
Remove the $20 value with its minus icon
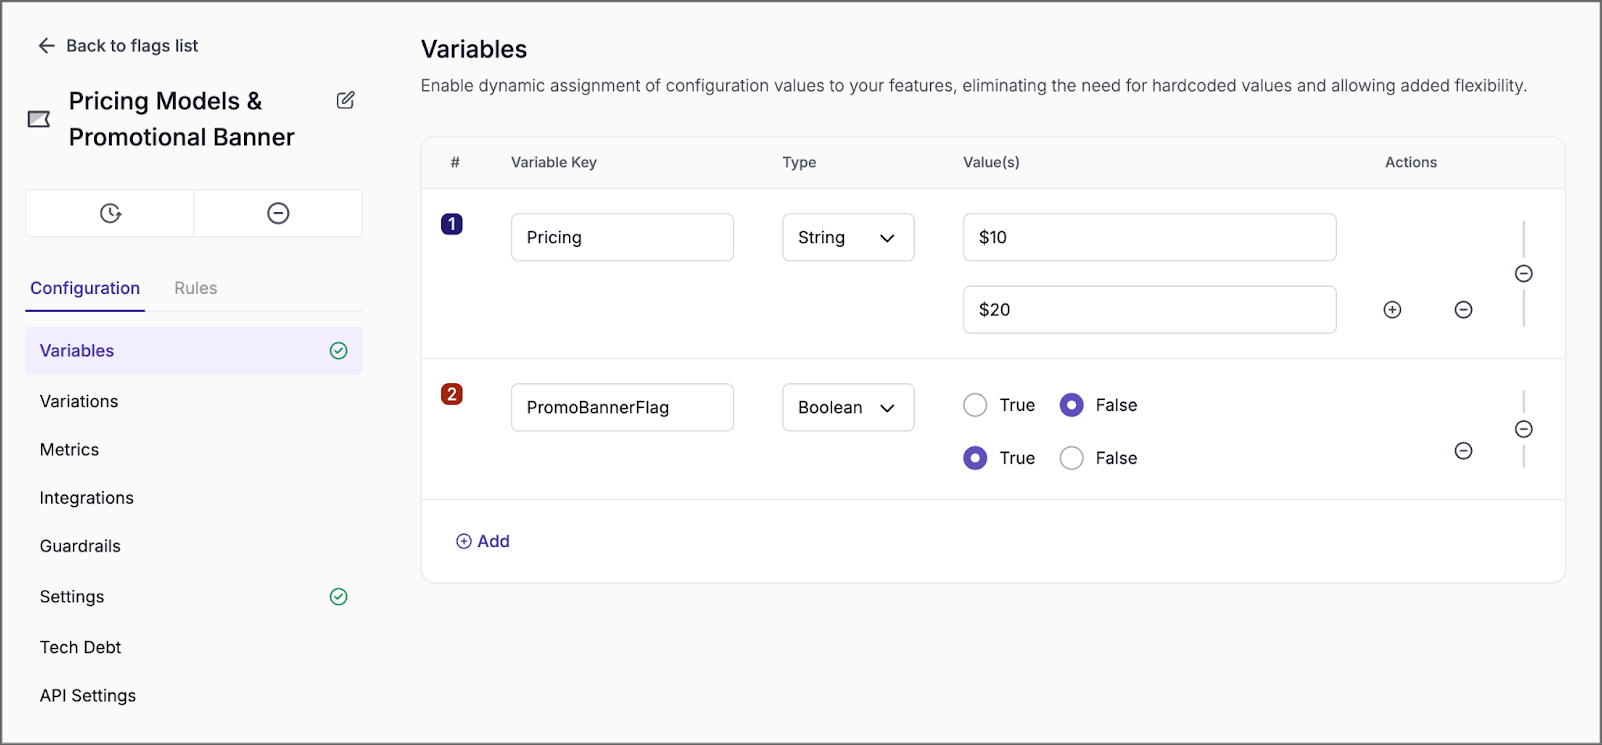click(x=1463, y=310)
